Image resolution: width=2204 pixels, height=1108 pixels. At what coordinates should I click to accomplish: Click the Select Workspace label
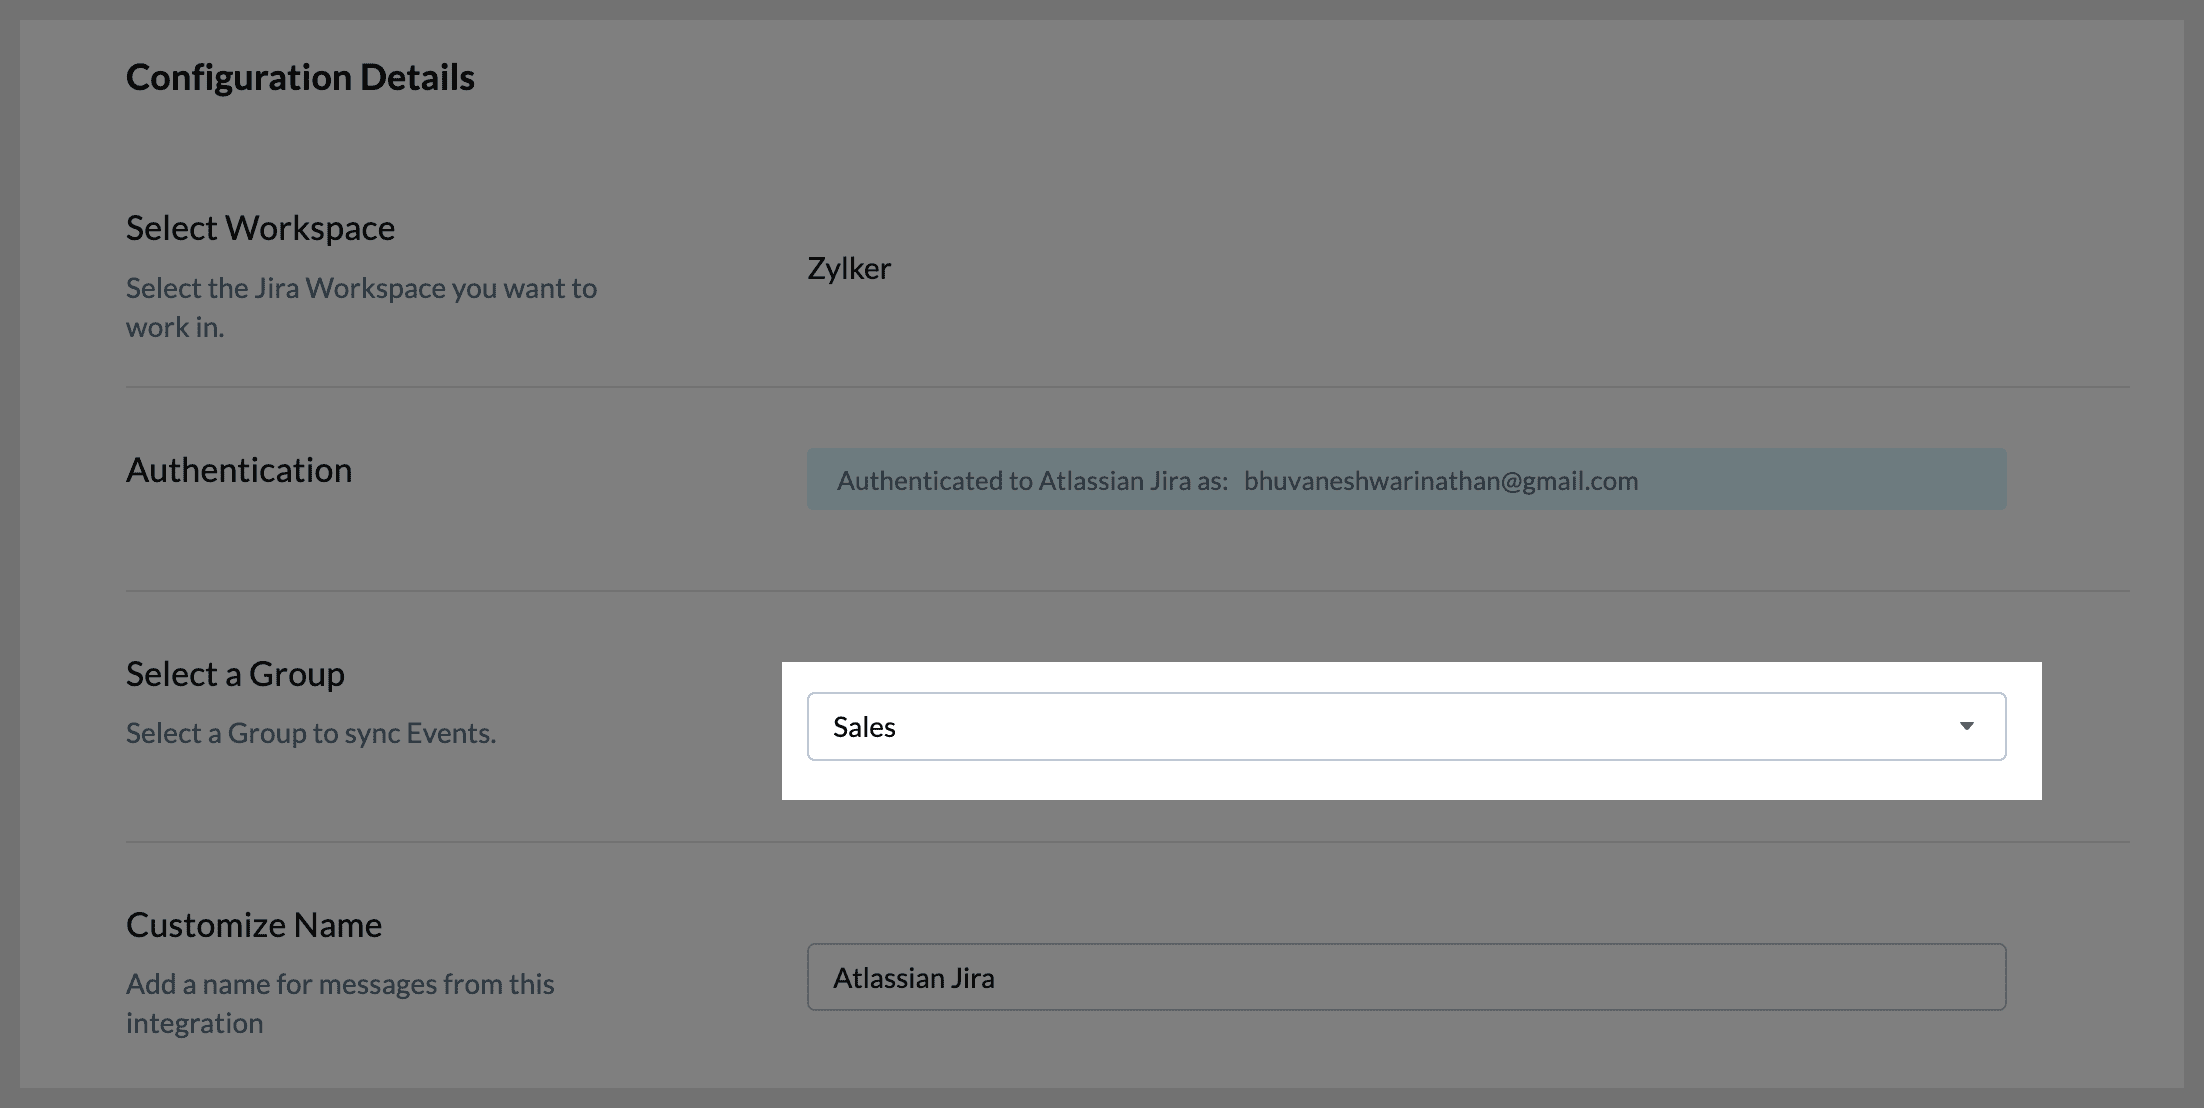[x=260, y=228]
